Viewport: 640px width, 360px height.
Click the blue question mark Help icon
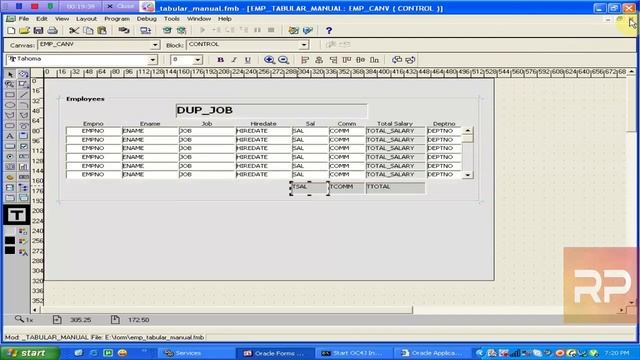(x=329, y=31)
